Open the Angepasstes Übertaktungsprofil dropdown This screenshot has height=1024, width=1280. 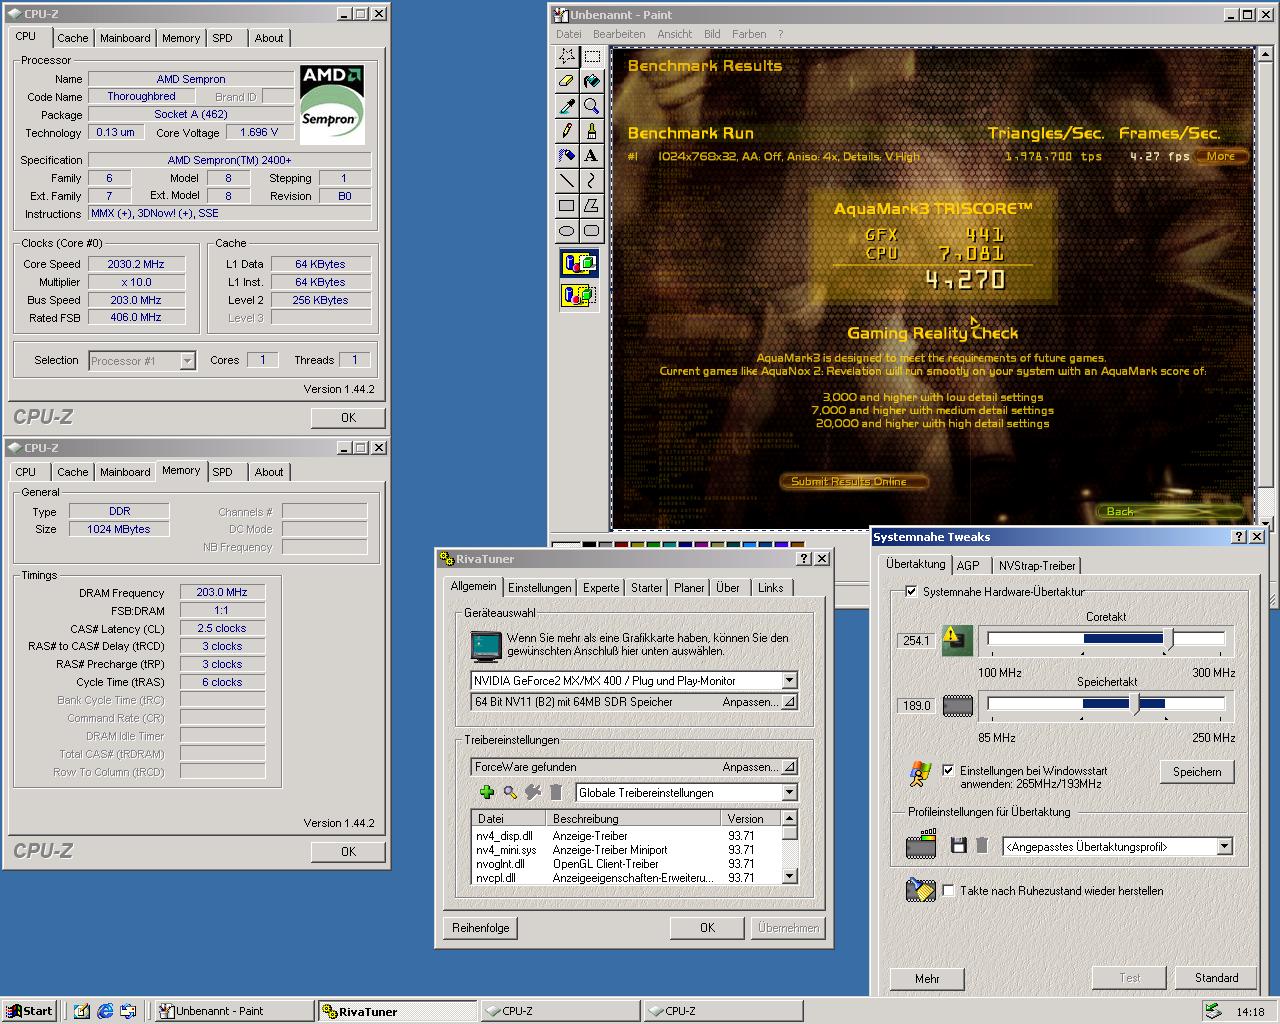(x=1224, y=847)
